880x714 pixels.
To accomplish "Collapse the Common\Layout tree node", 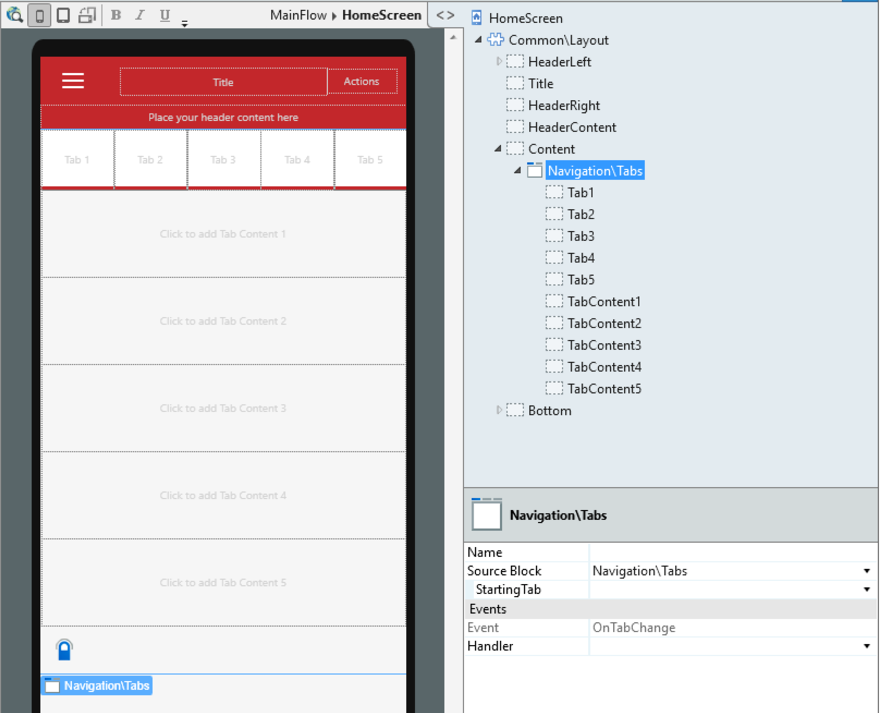I will 478,40.
